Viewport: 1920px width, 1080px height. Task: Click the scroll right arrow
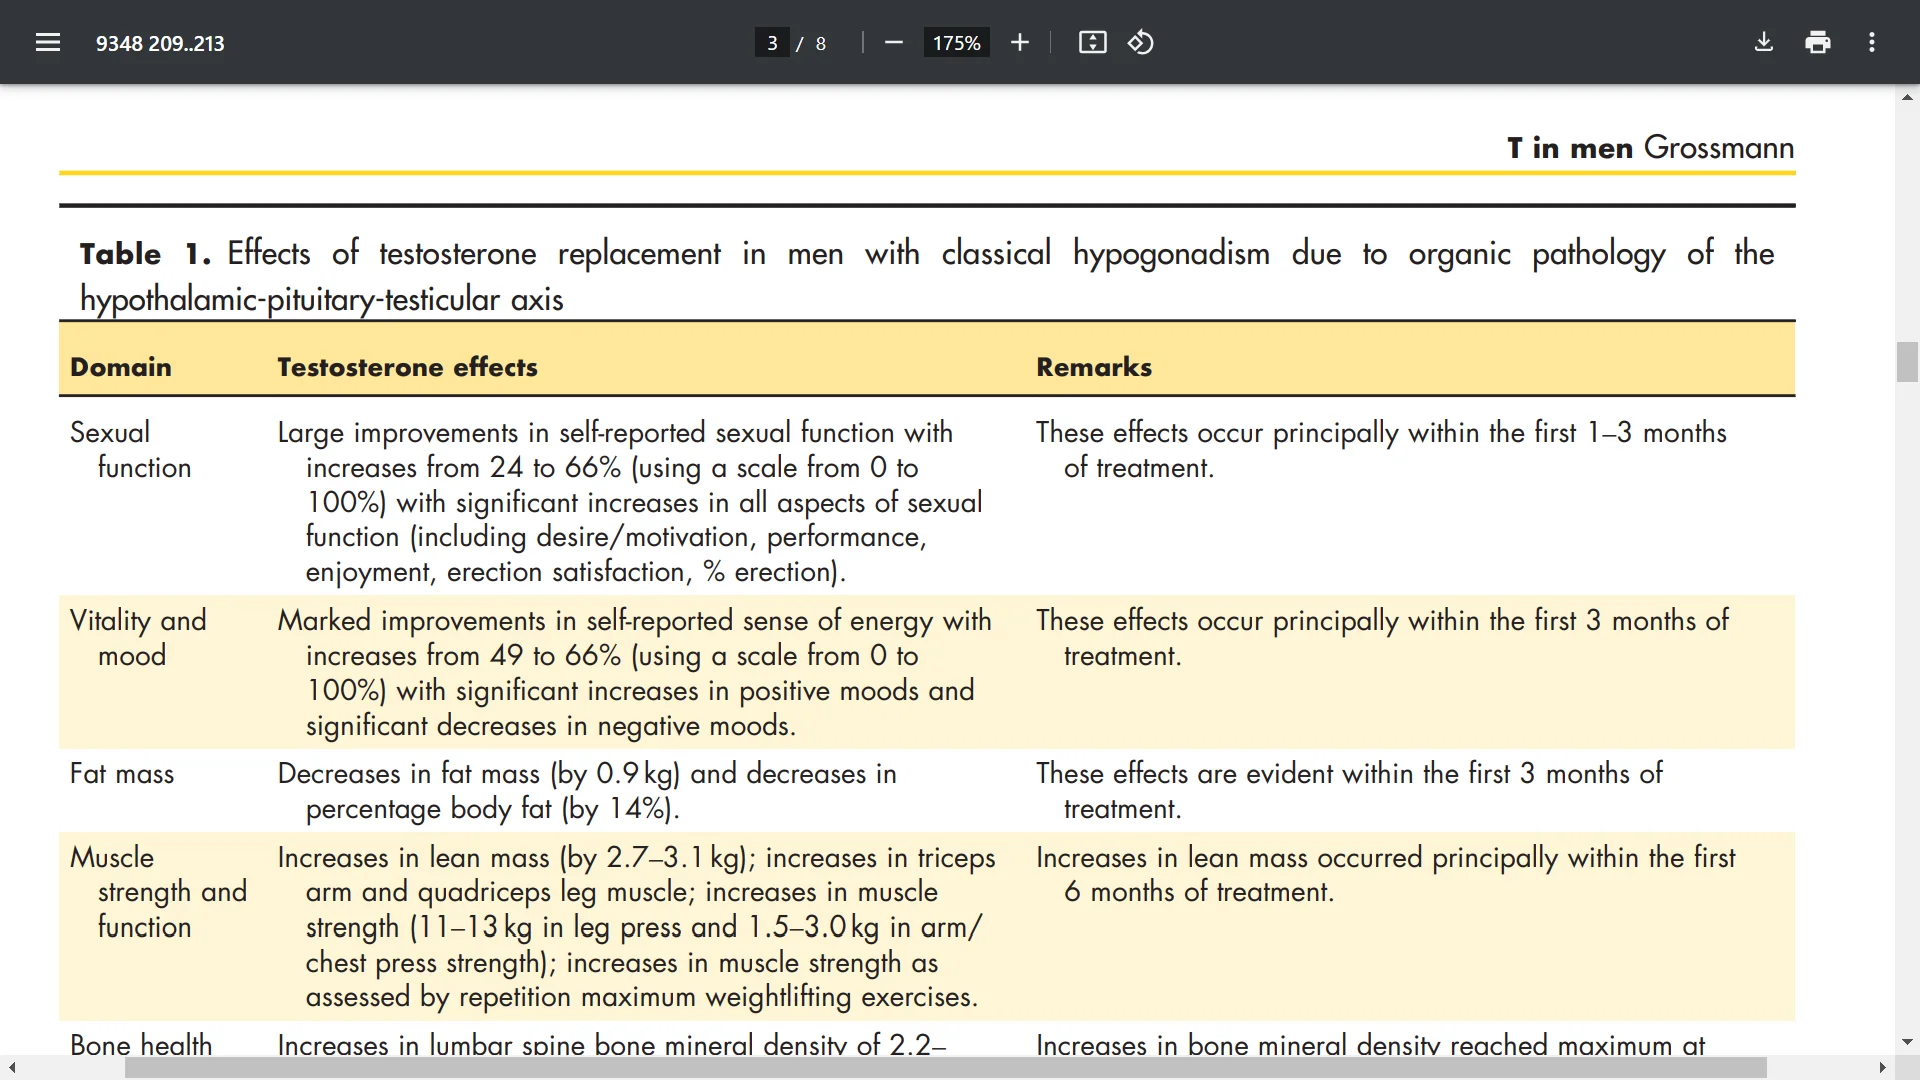[x=1882, y=1068]
